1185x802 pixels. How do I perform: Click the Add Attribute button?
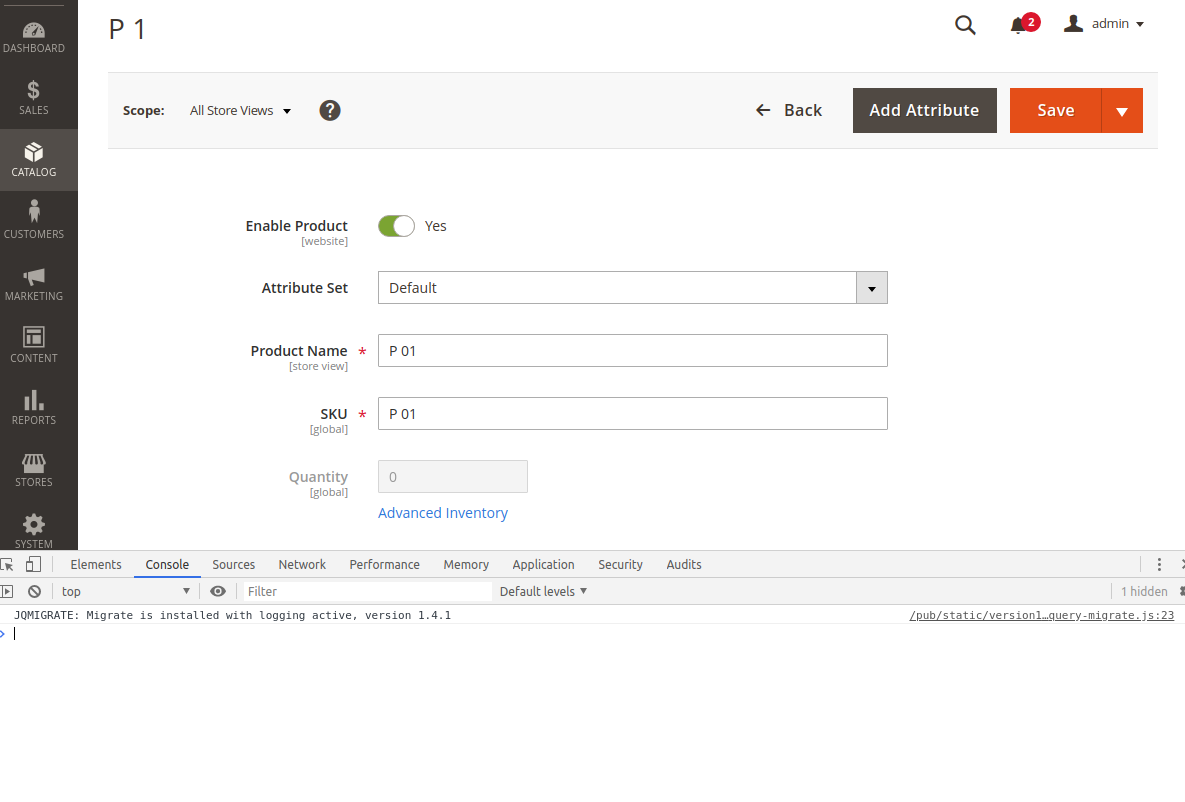[924, 110]
